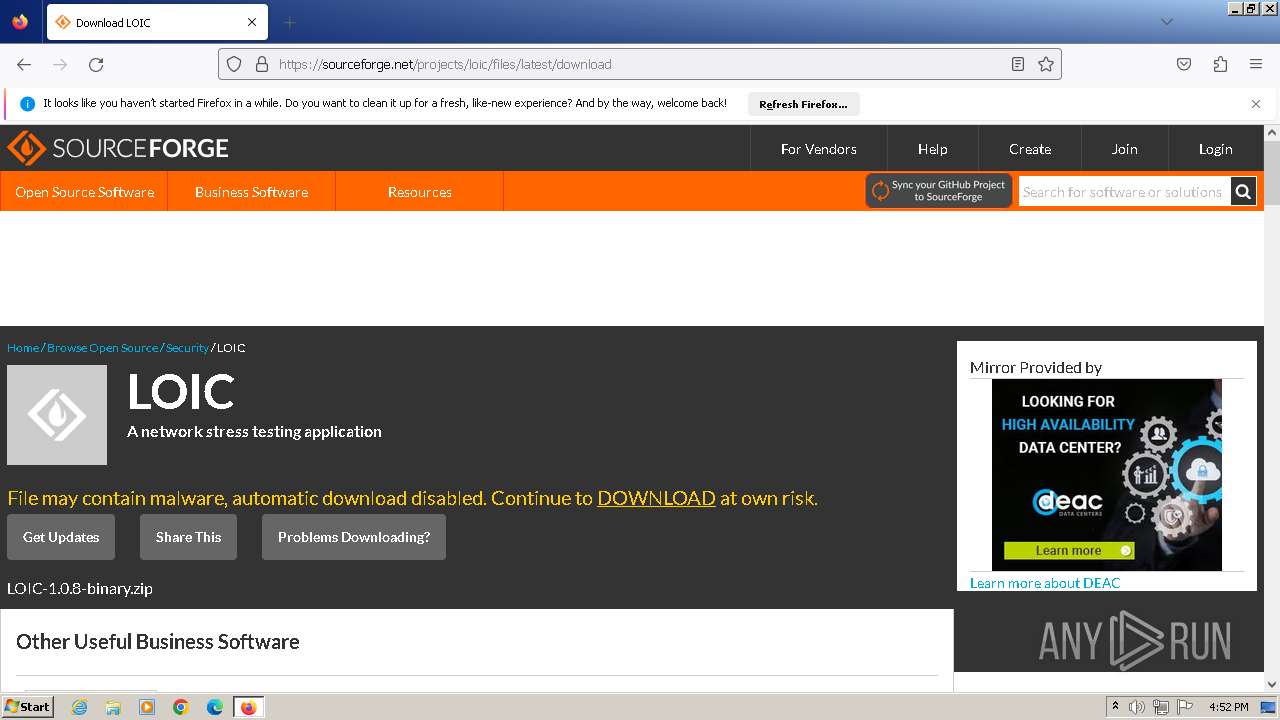Viewport: 1280px width, 720px height.
Task: Click the Action Center flag icon
Action: click(x=1185, y=707)
